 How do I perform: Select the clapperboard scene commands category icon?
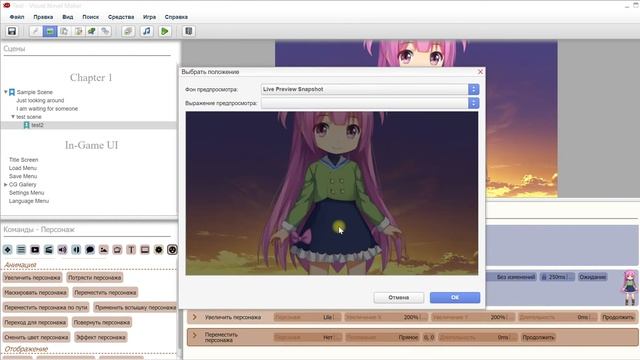49,249
